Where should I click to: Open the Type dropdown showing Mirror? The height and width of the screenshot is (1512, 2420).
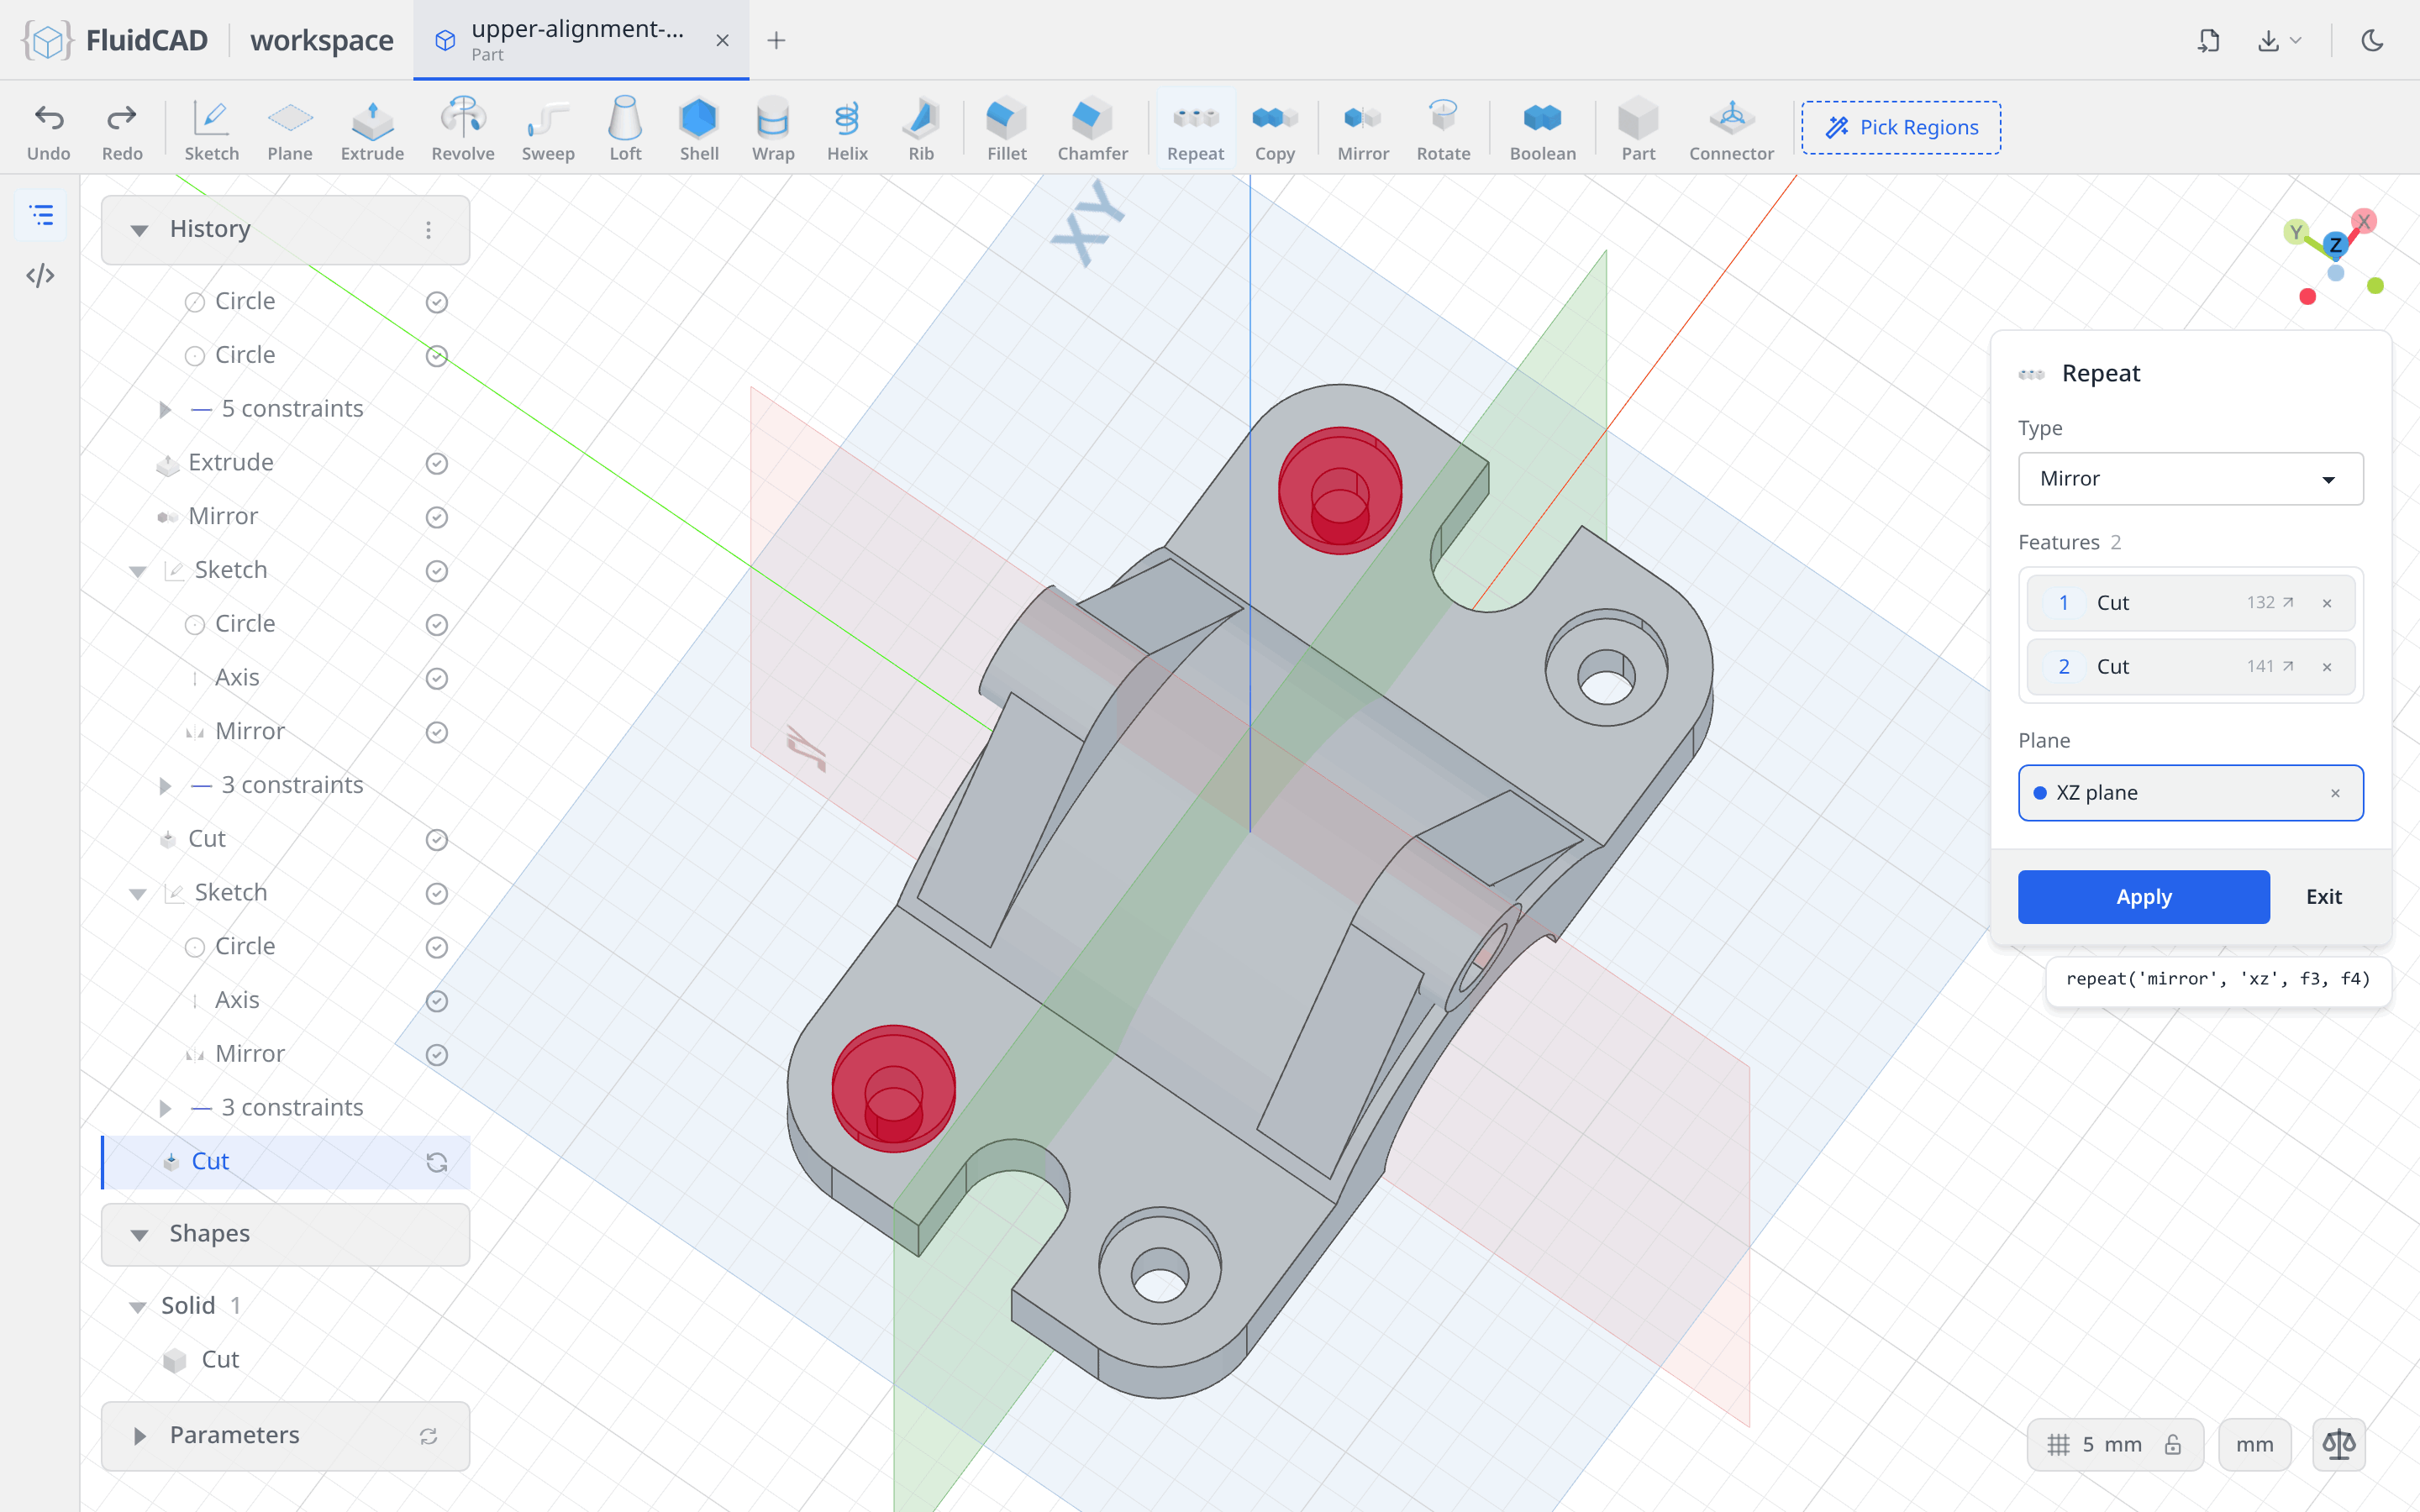(2190, 479)
